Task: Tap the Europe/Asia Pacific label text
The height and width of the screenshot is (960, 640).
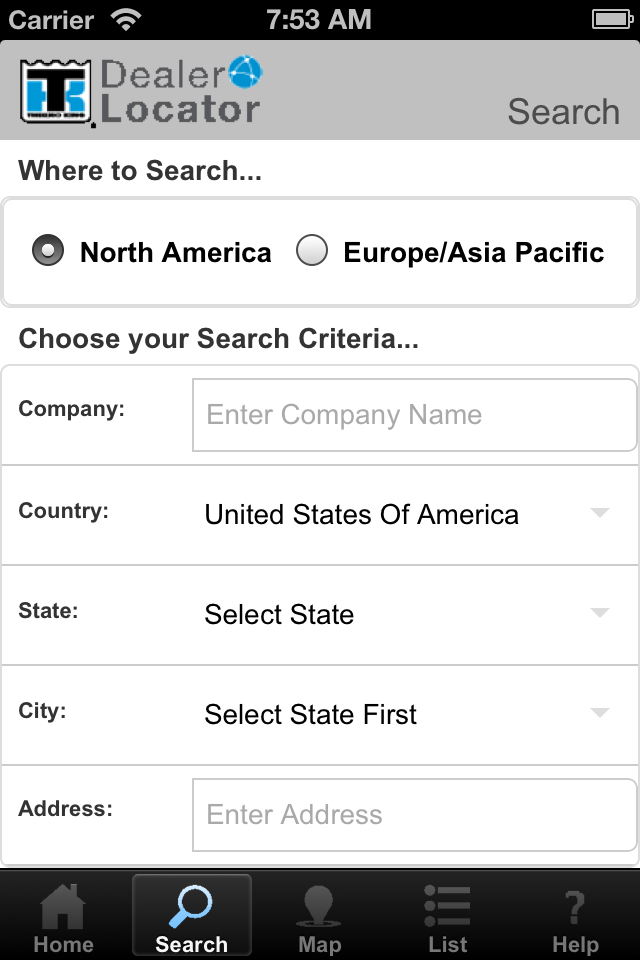Action: 473,252
